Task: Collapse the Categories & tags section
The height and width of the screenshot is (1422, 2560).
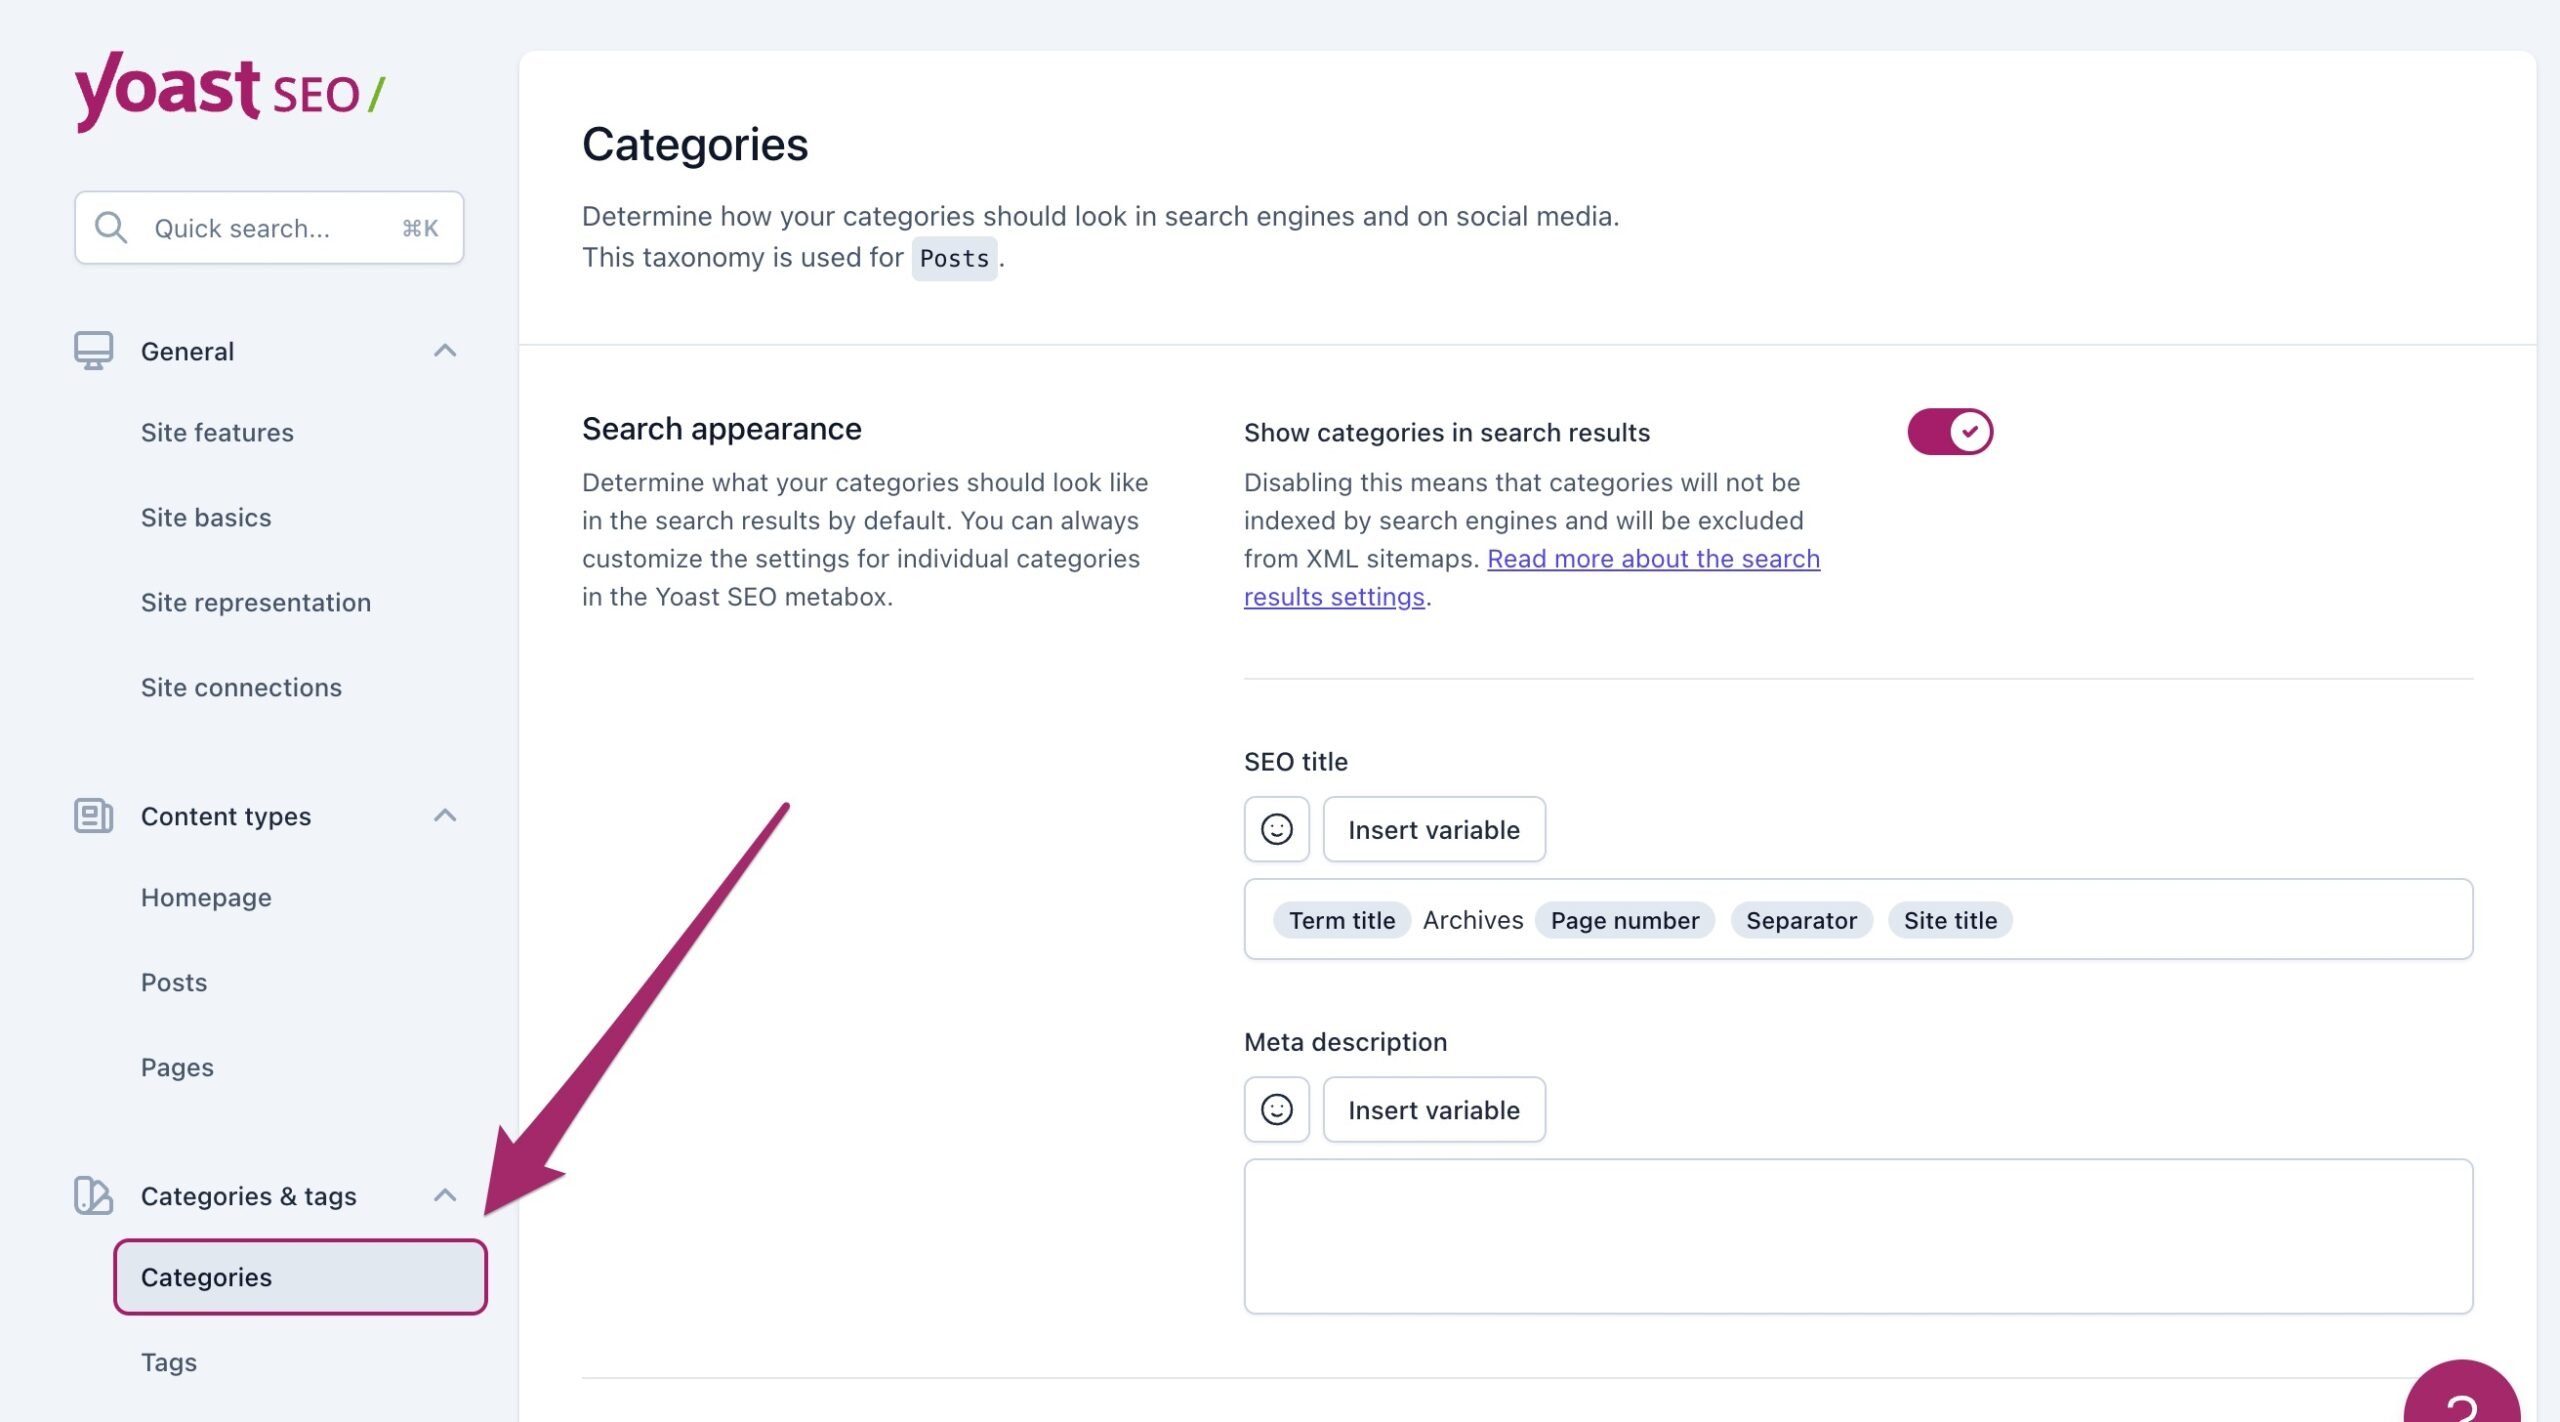Action: 444,1195
